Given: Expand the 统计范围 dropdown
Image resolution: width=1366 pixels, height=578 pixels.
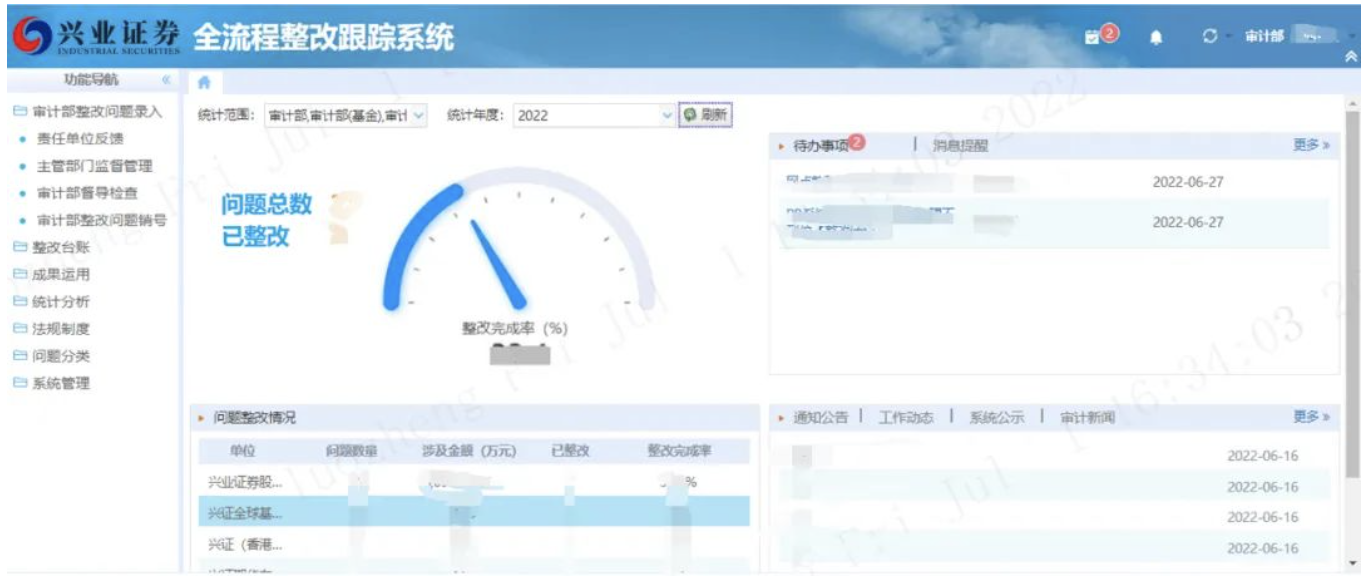Looking at the screenshot, I should 418,115.
